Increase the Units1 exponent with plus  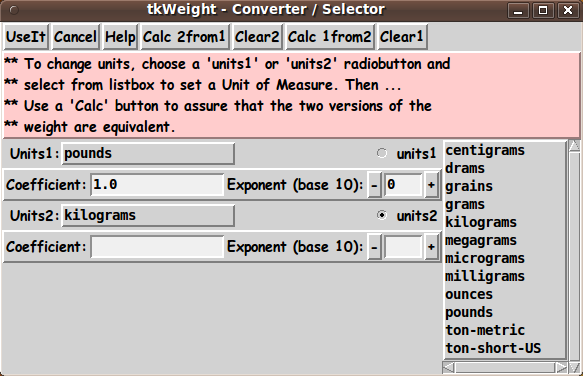[431, 184]
